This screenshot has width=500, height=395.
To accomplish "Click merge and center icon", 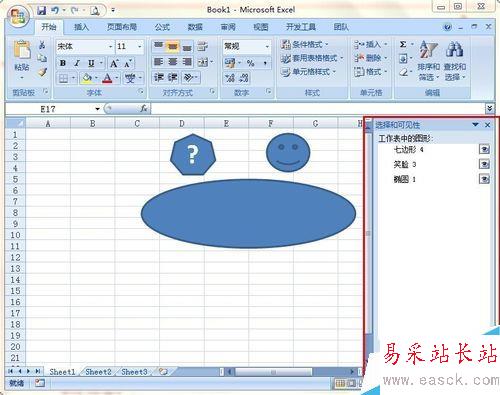I will point(203,62).
